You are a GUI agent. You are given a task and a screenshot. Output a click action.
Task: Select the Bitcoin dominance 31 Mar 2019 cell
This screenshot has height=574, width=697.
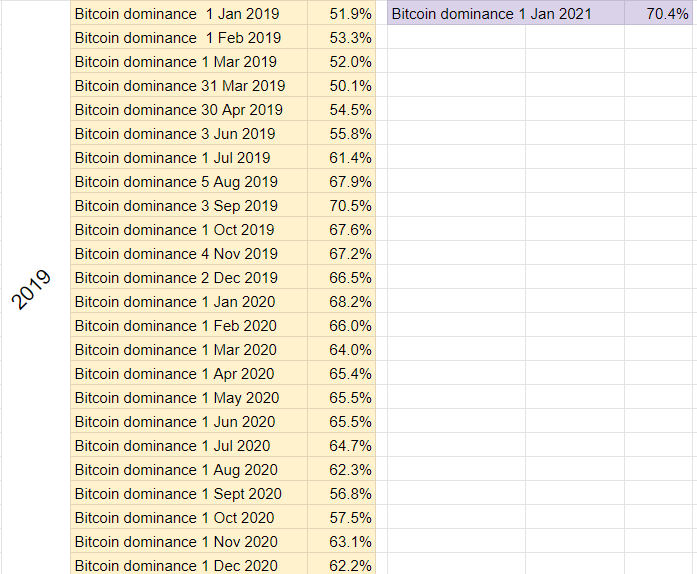pos(189,85)
